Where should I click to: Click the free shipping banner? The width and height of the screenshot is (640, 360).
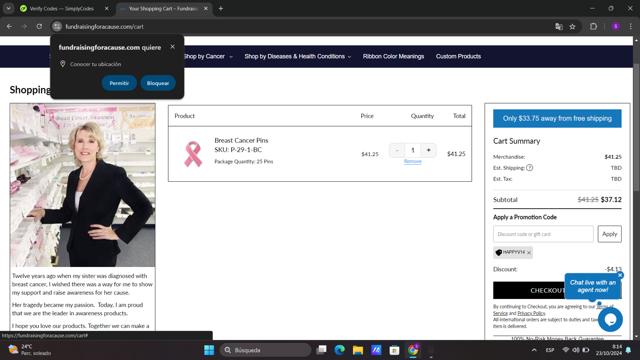click(557, 118)
